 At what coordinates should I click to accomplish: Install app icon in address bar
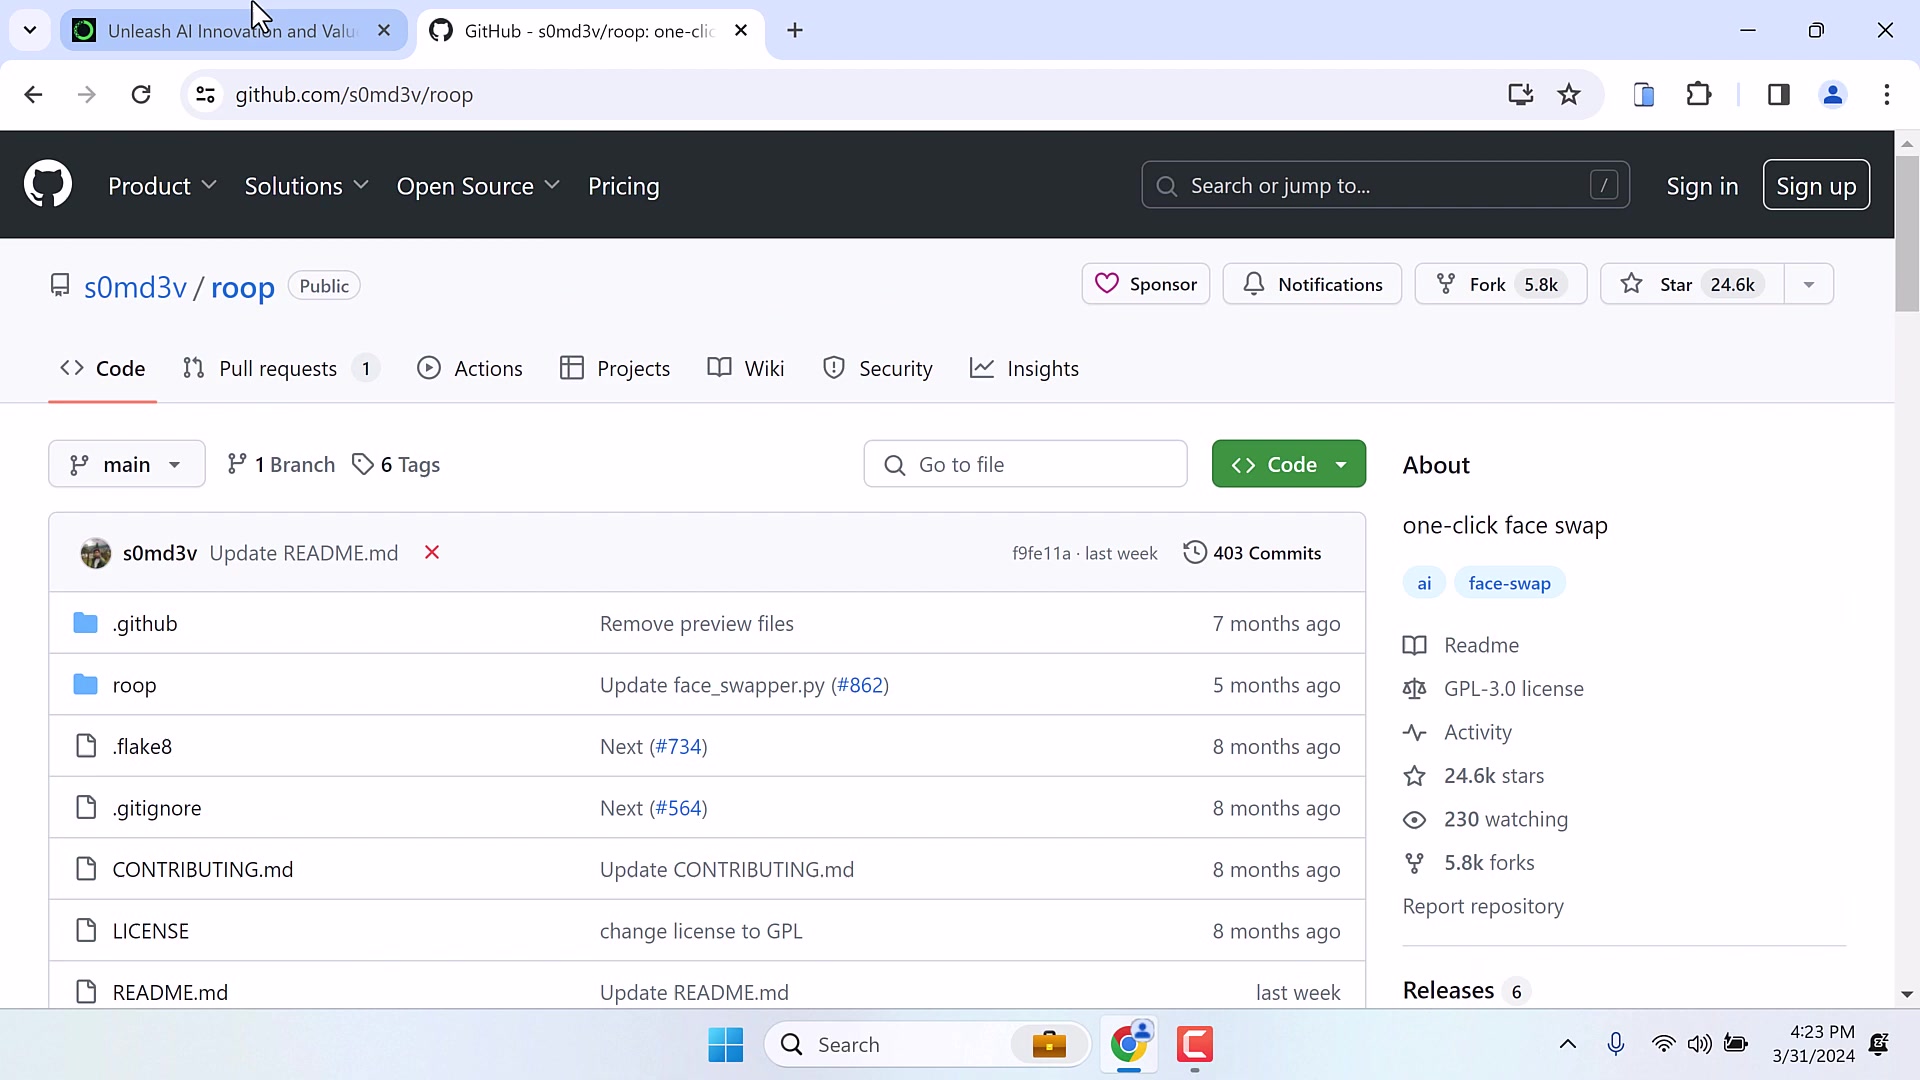point(1520,95)
